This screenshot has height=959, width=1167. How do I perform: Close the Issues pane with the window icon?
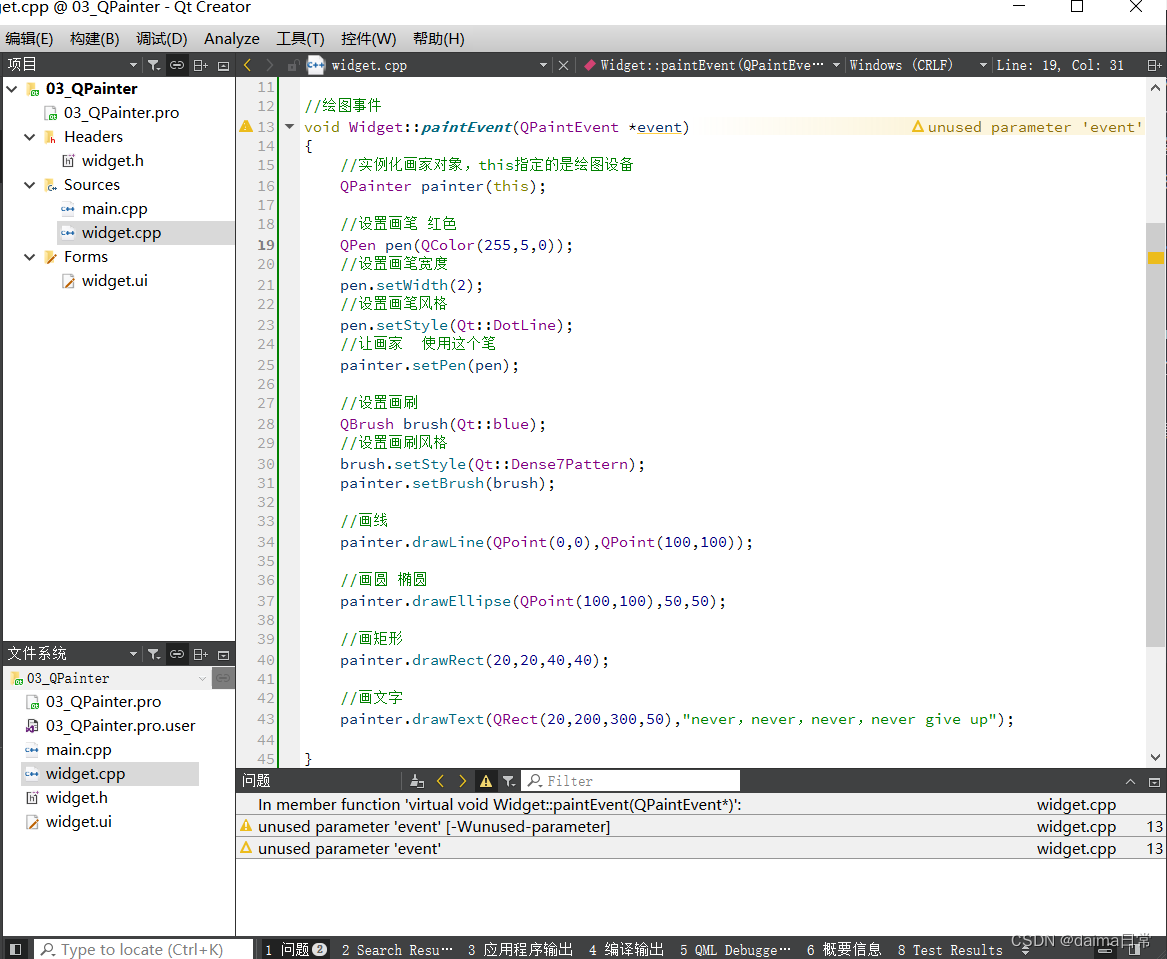(1154, 782)
